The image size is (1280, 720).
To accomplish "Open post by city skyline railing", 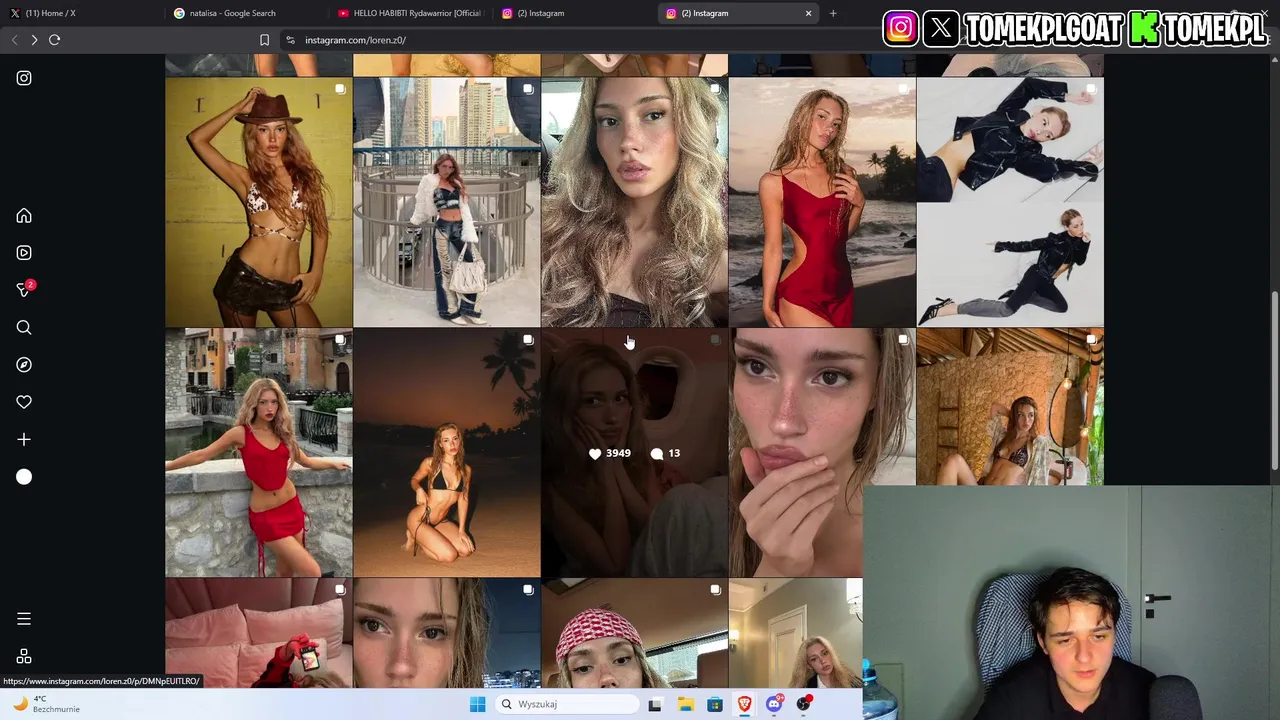I will (x=447, y=202).
